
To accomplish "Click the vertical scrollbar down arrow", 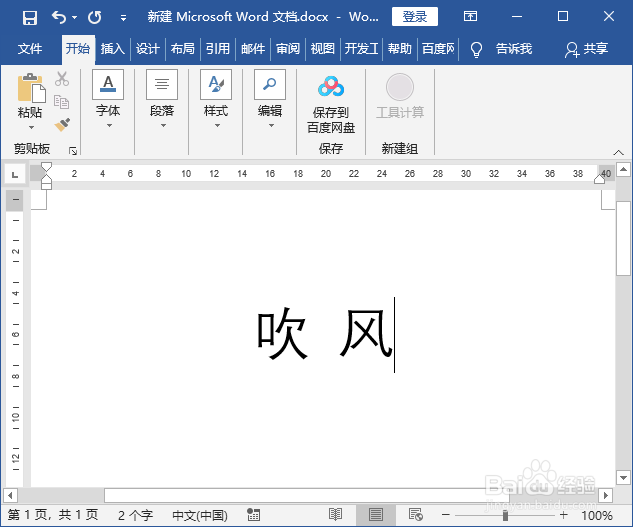I will coord(623,478).
